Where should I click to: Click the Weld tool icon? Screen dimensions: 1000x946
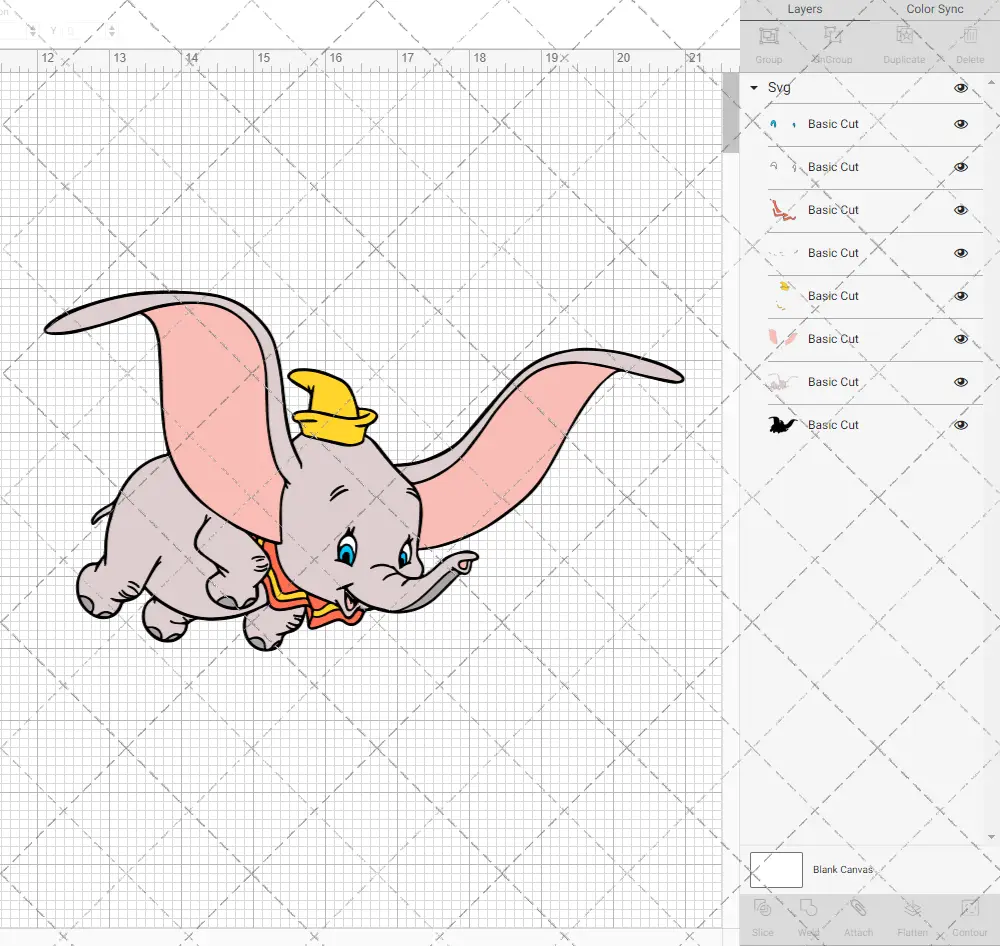pos(808,908)
